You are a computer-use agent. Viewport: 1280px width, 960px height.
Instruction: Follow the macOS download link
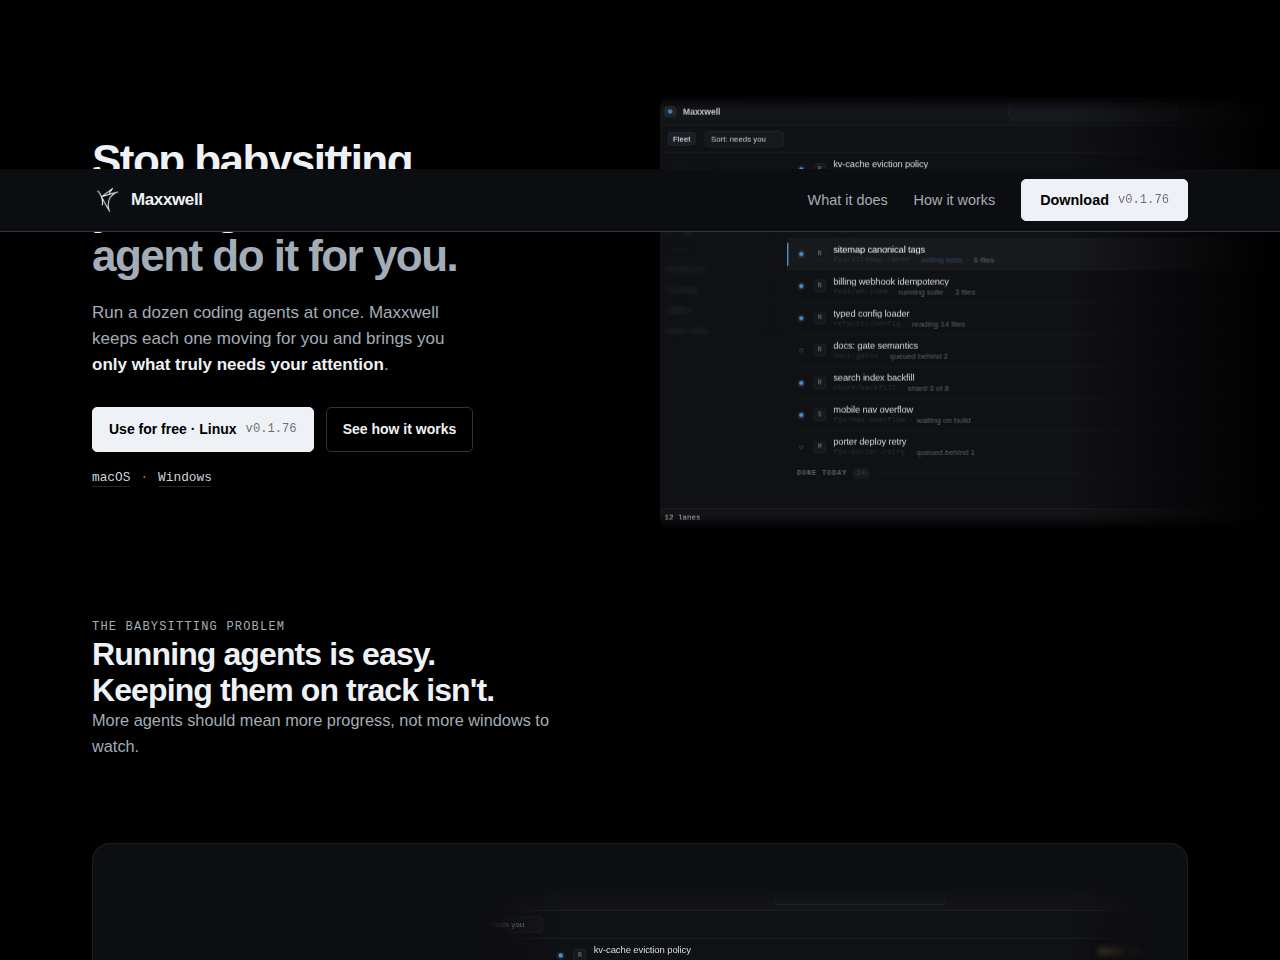pos(111,477)
